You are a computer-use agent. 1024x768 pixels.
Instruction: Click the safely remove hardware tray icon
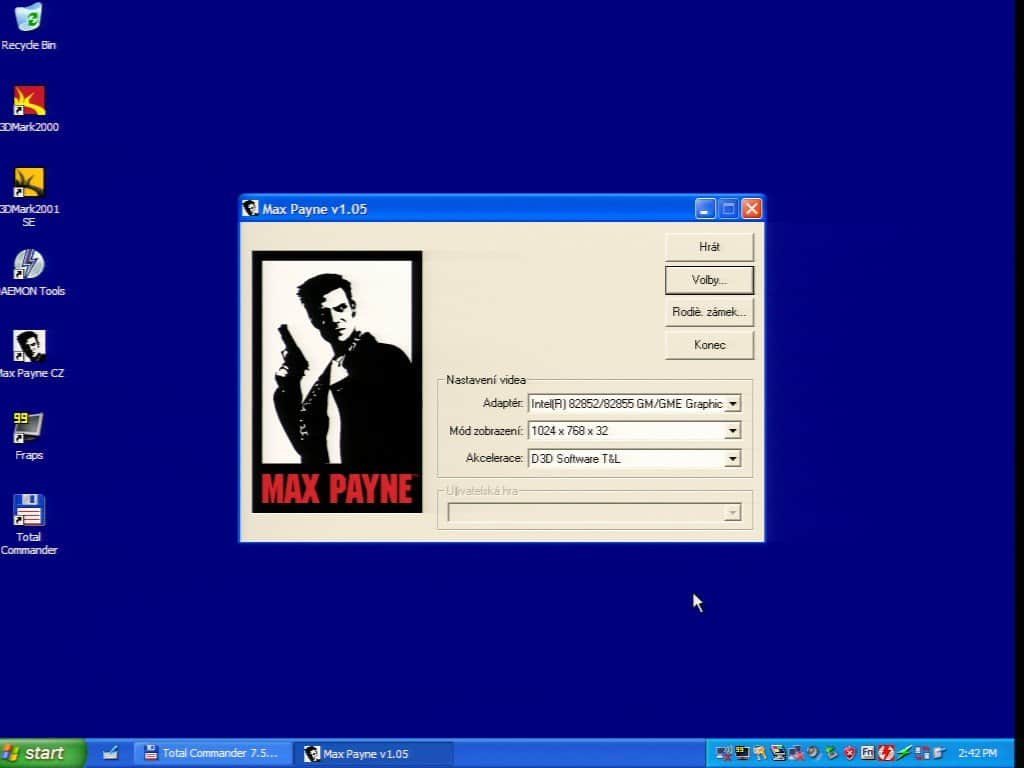pyautogui.click(x=831, y=753)
